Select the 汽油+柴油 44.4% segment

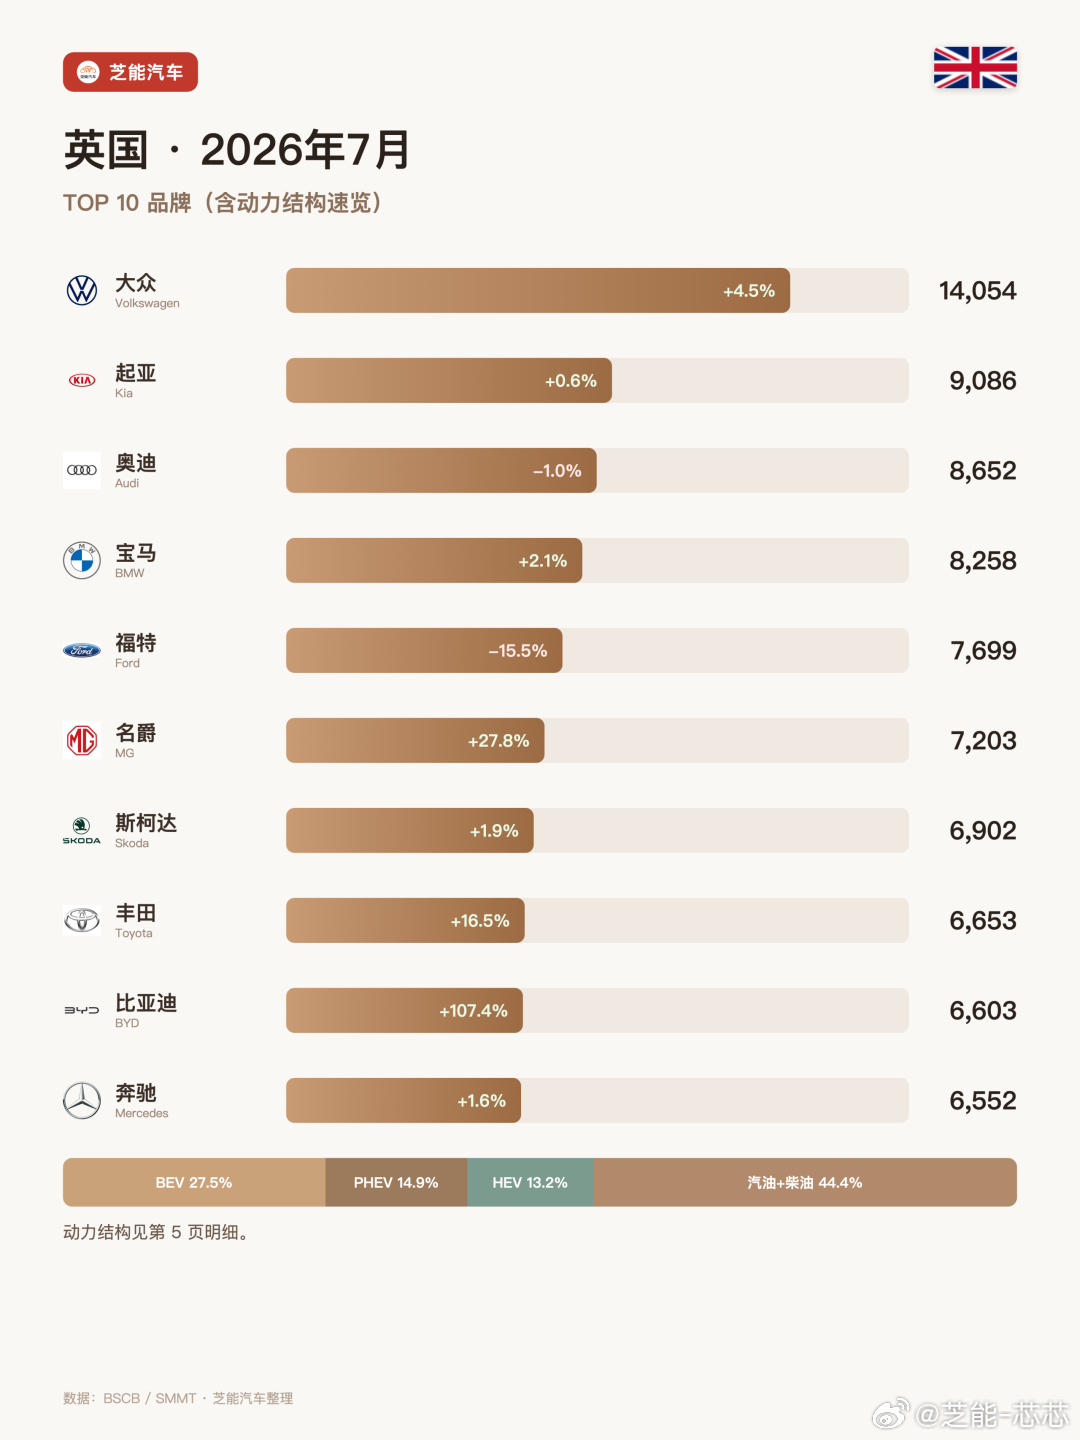(805, 1182)
